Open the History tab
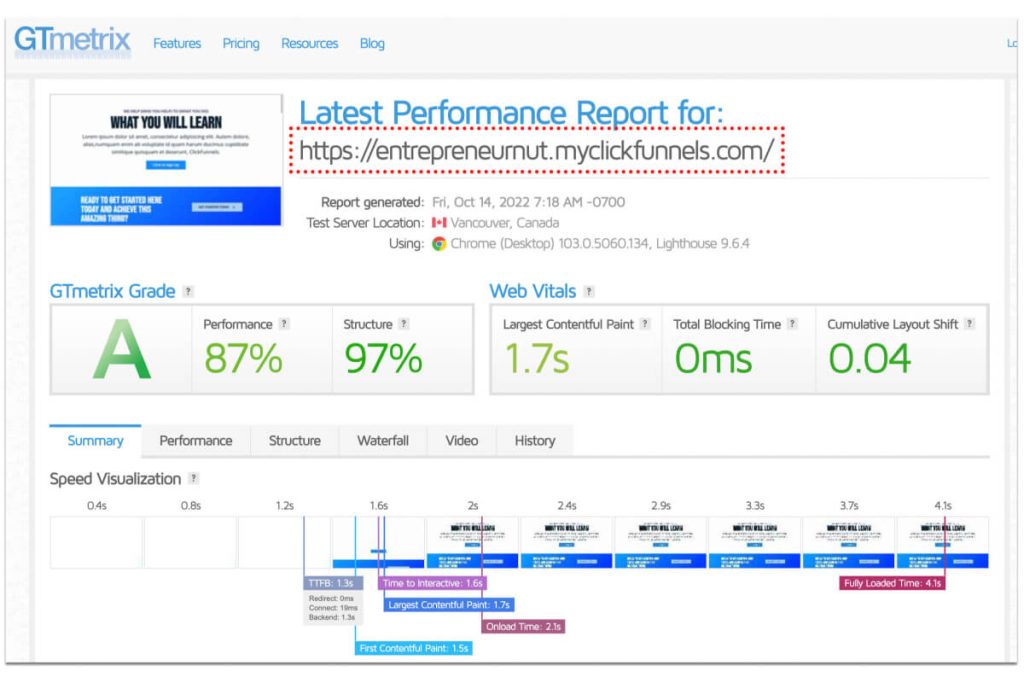1024x683 pixels. point(534,440)
